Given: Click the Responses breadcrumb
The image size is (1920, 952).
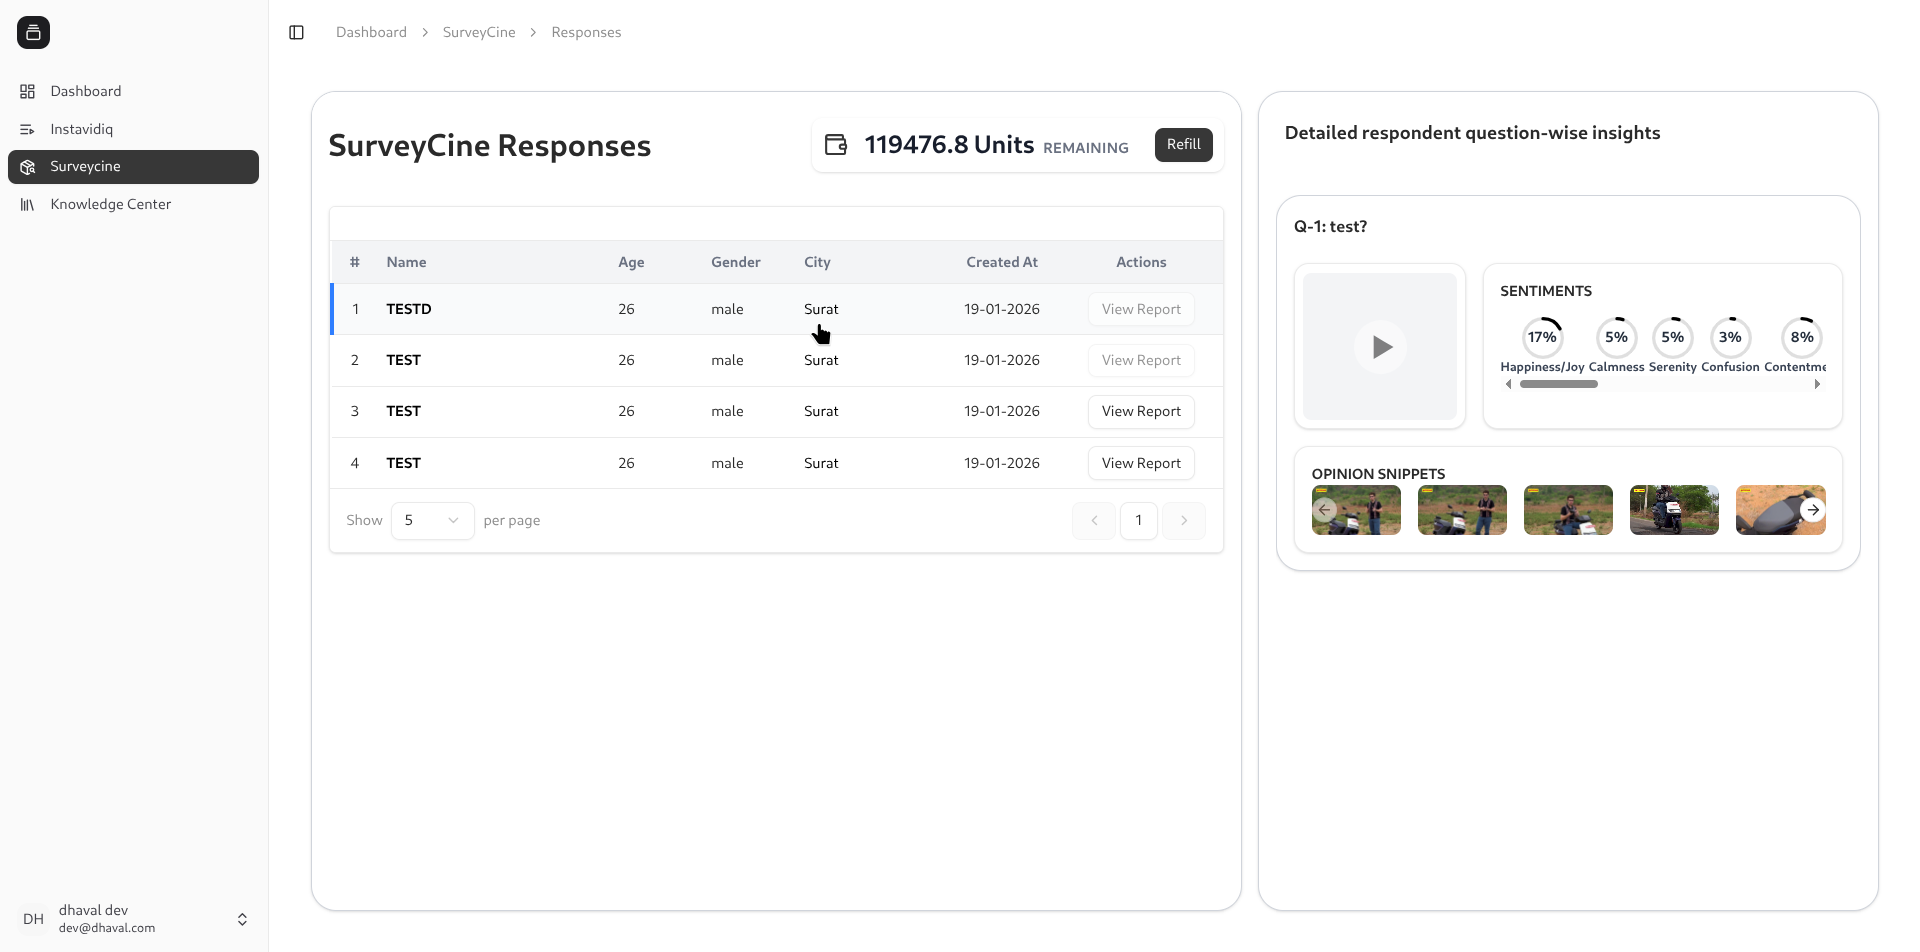Looking at the screenshot, I should pyautogui.click(x=586, y=32).
